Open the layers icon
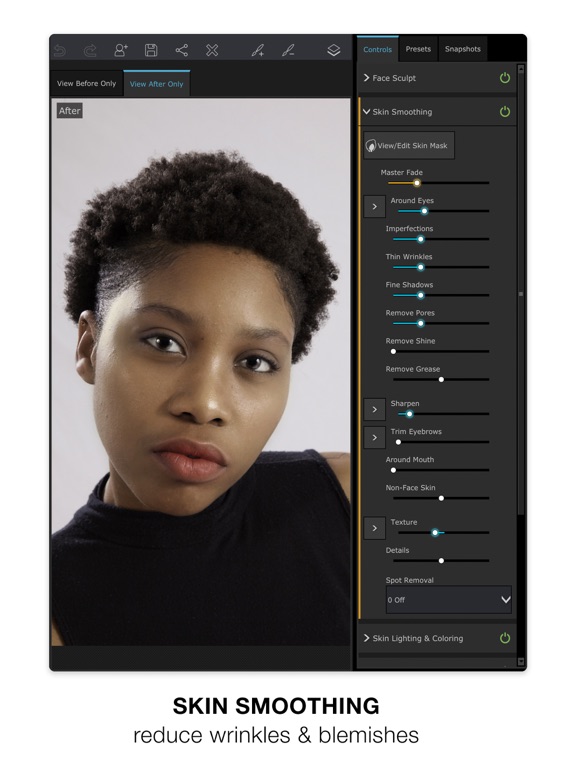The height and width of the screenshot is (768, 576). [334, 50]
